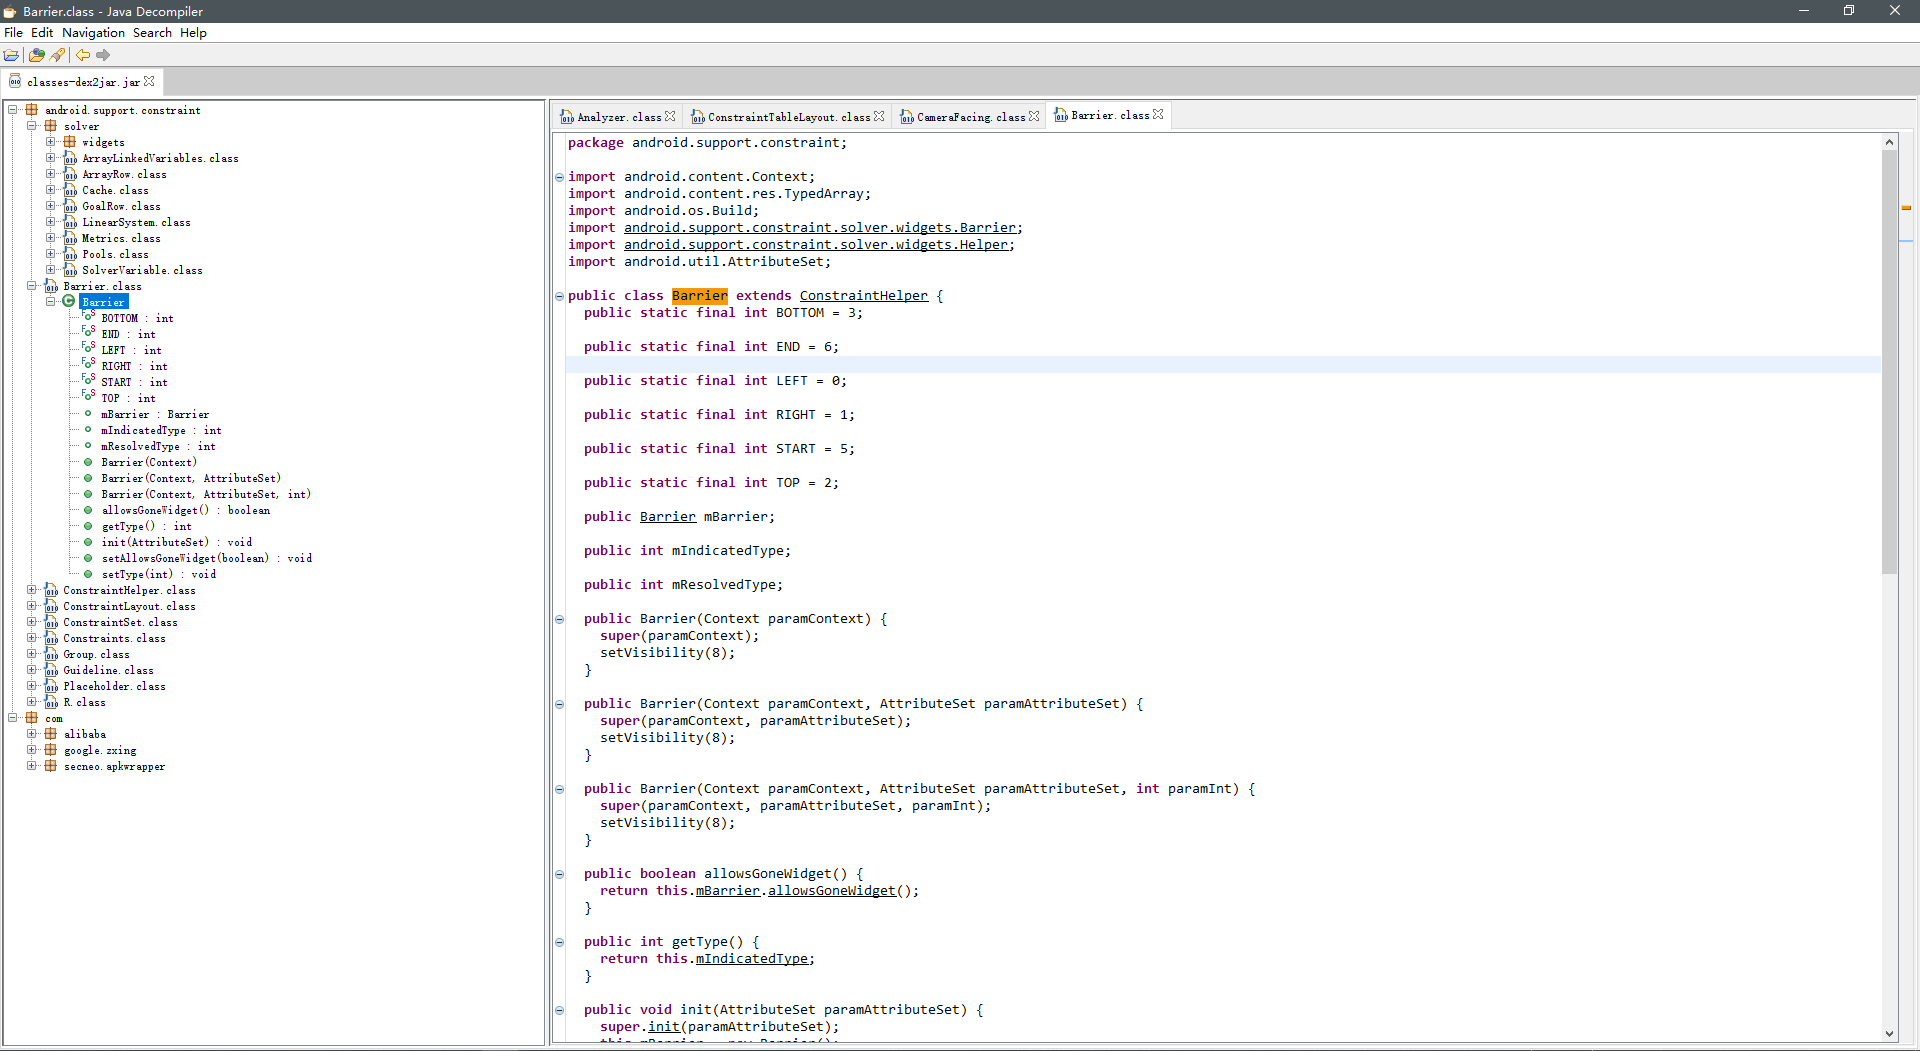Click the Forward arrow toolbar icon
The image size is (1920, 1051).
(103, 55)
